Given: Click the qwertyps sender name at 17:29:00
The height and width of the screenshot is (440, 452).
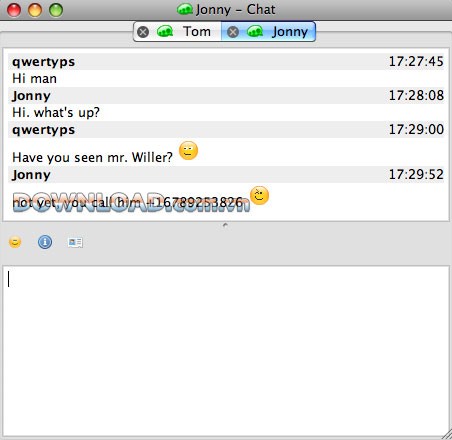Looking at the screenshot, I should pos(44,130).
